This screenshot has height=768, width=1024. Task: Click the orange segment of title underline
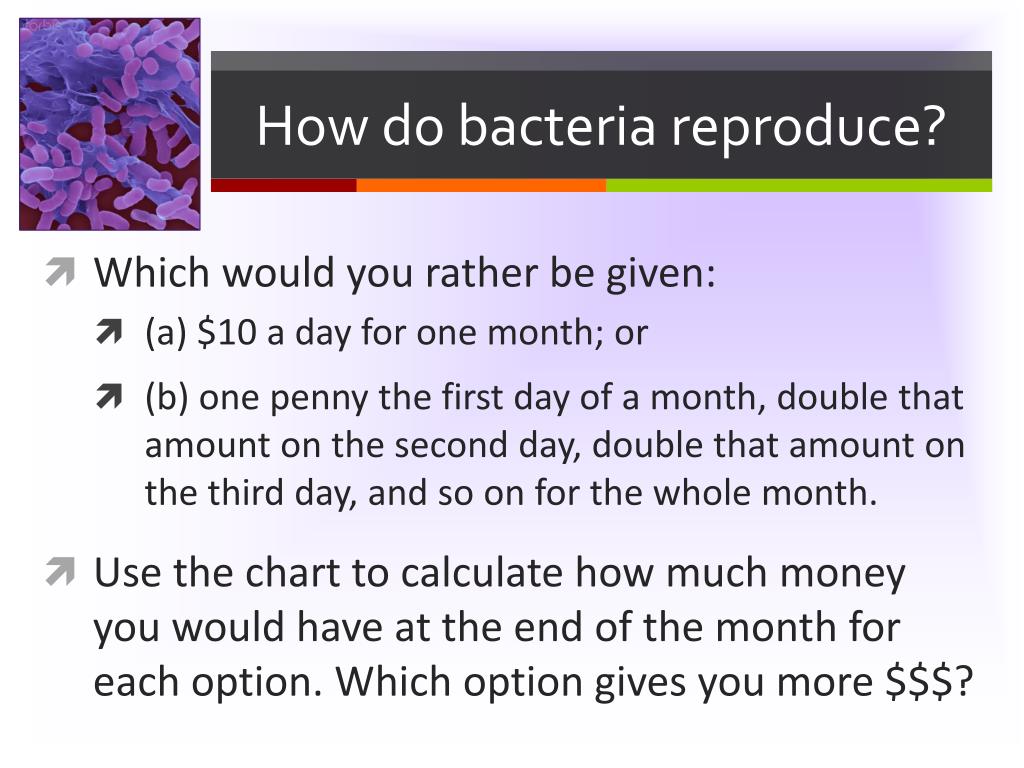click(481, 185)
